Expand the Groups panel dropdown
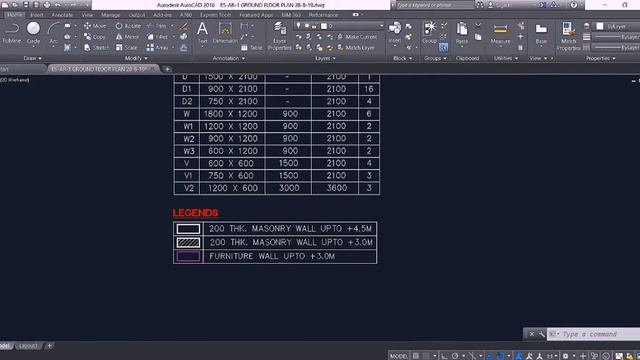Image resolution: width=640 pixels, height=360 pixels. pos(435,58)
